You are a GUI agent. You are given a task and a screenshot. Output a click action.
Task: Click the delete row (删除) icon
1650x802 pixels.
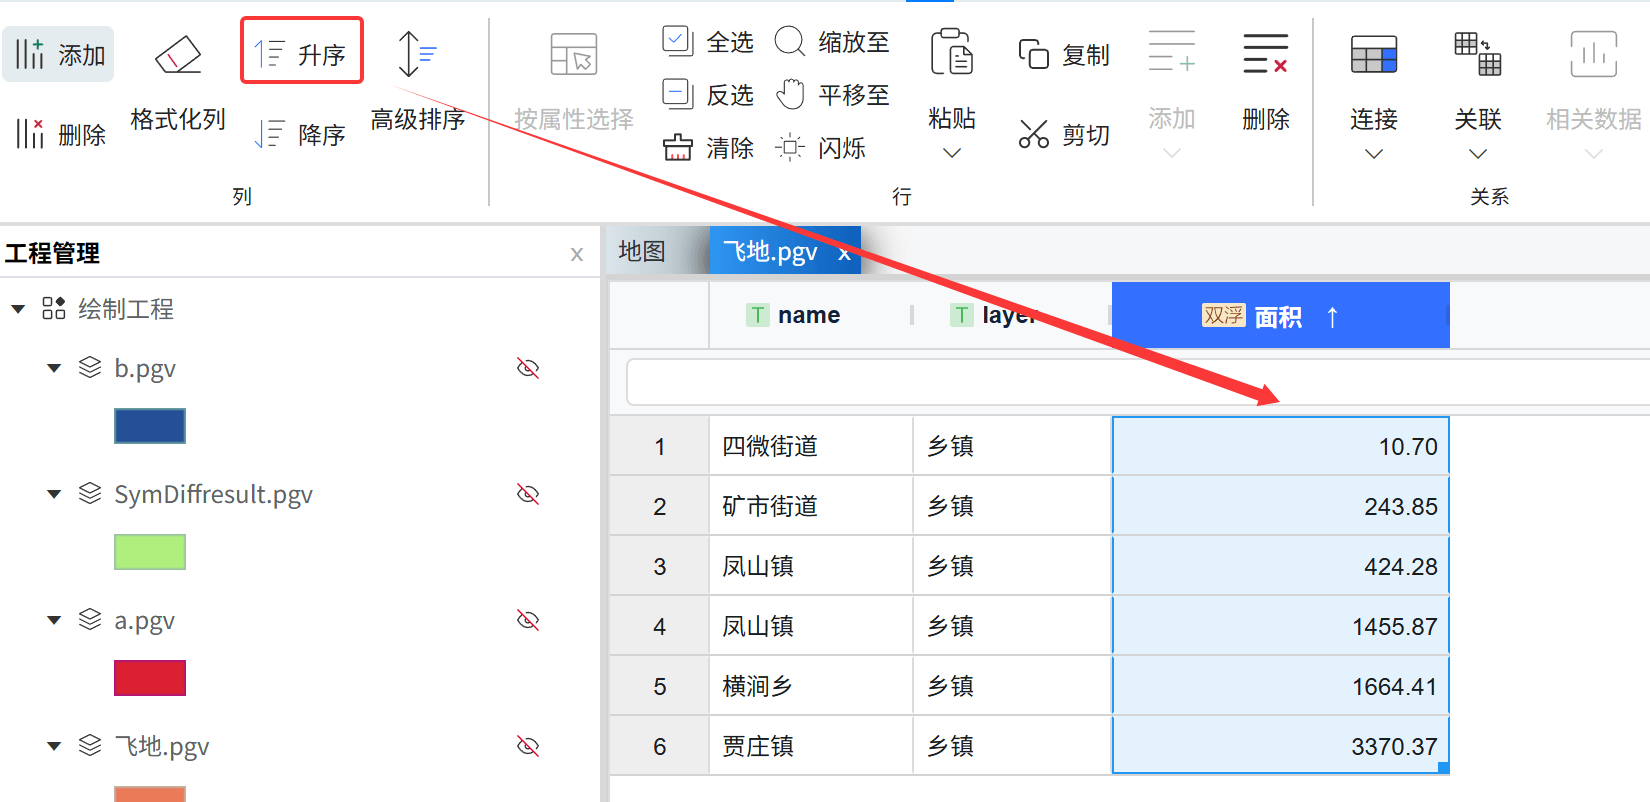[1265, 54]
